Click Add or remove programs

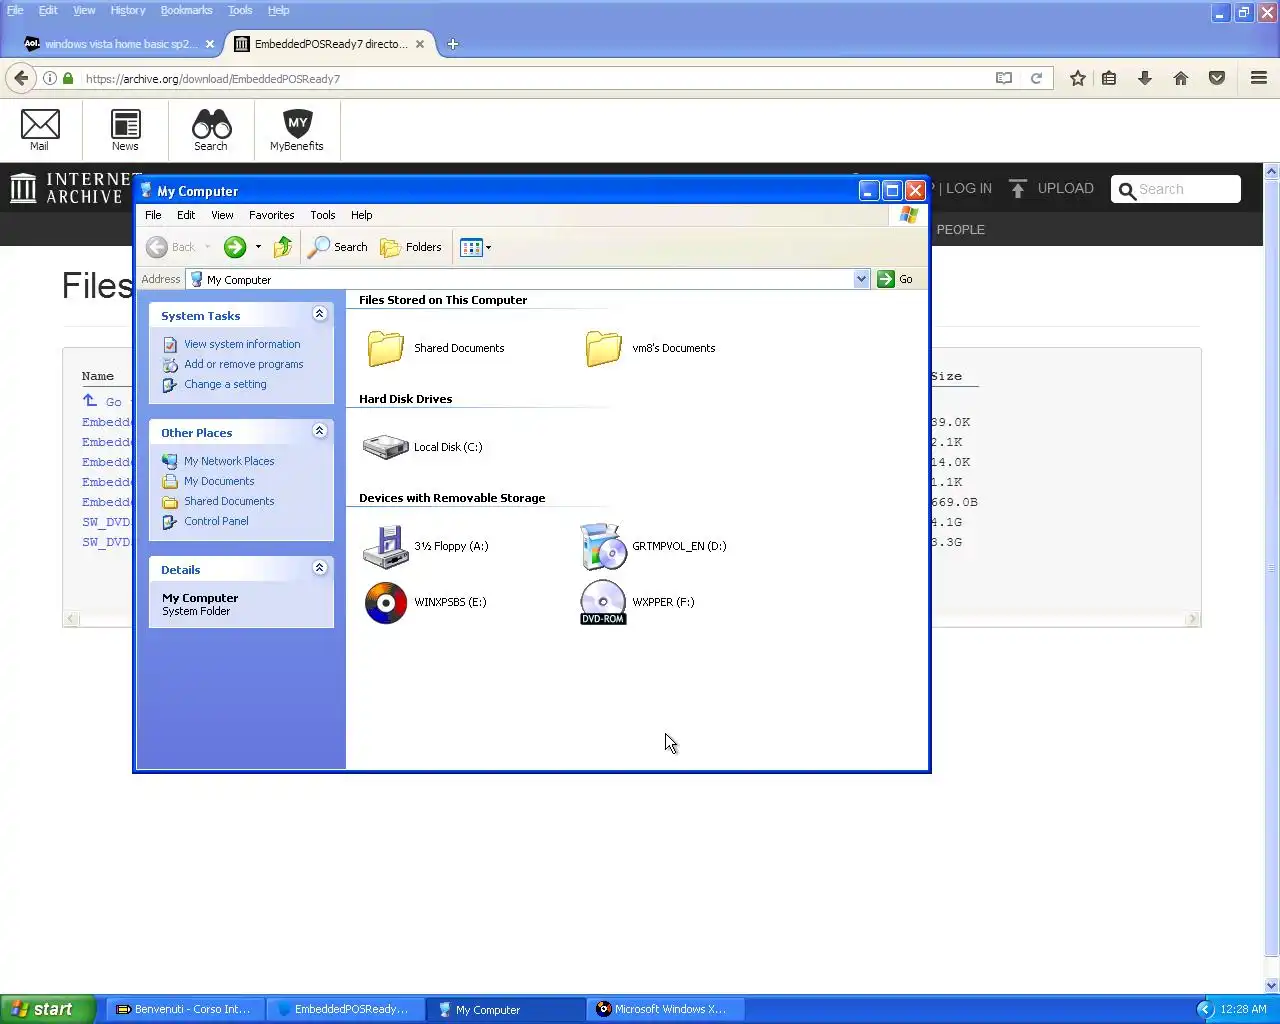244,364
